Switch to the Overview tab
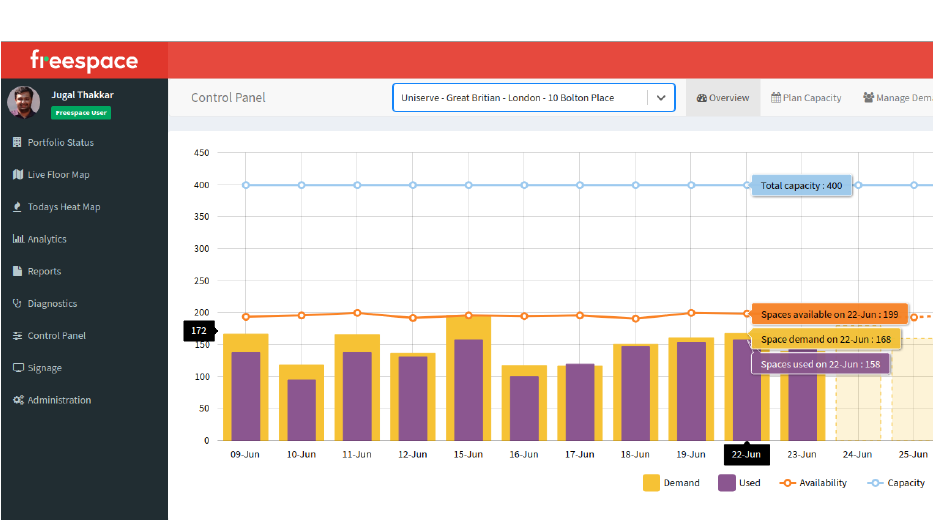Screen dimensions: 933x521 (723, 98)
